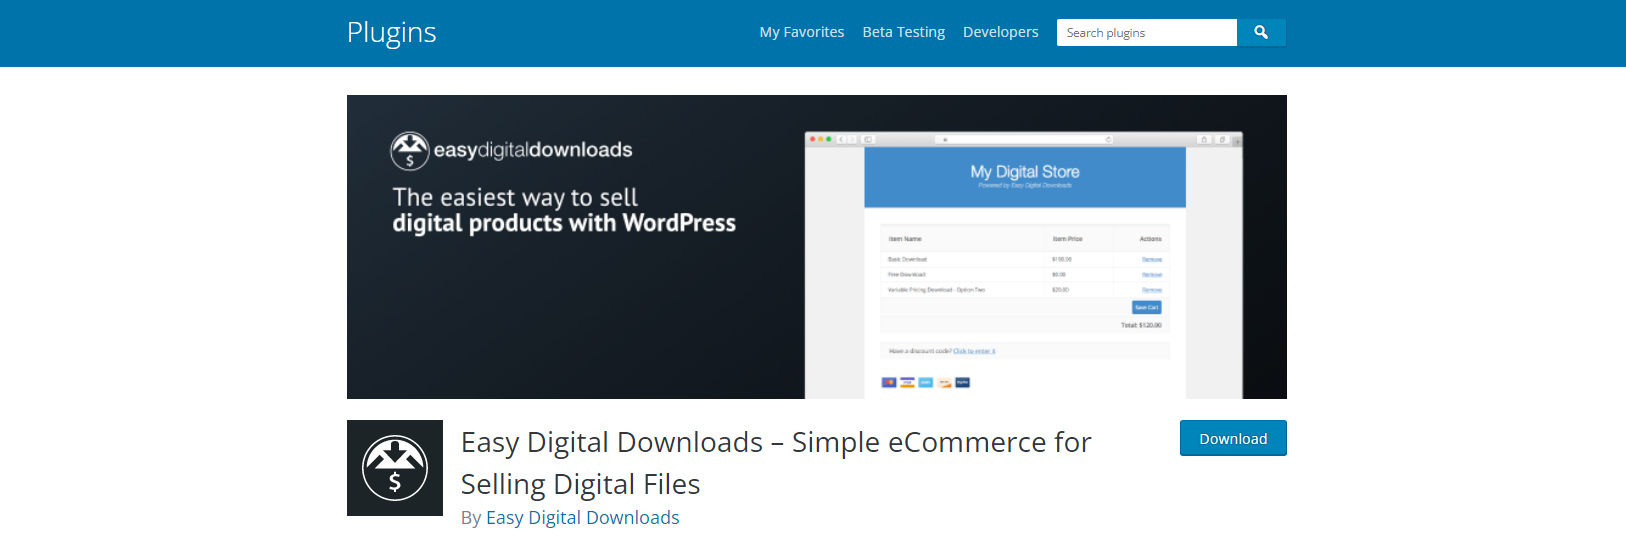Image resolution: width=1626 pixels, height=552 pixels.
Task: Click the Download button
Action: (x=1233, y=438)
